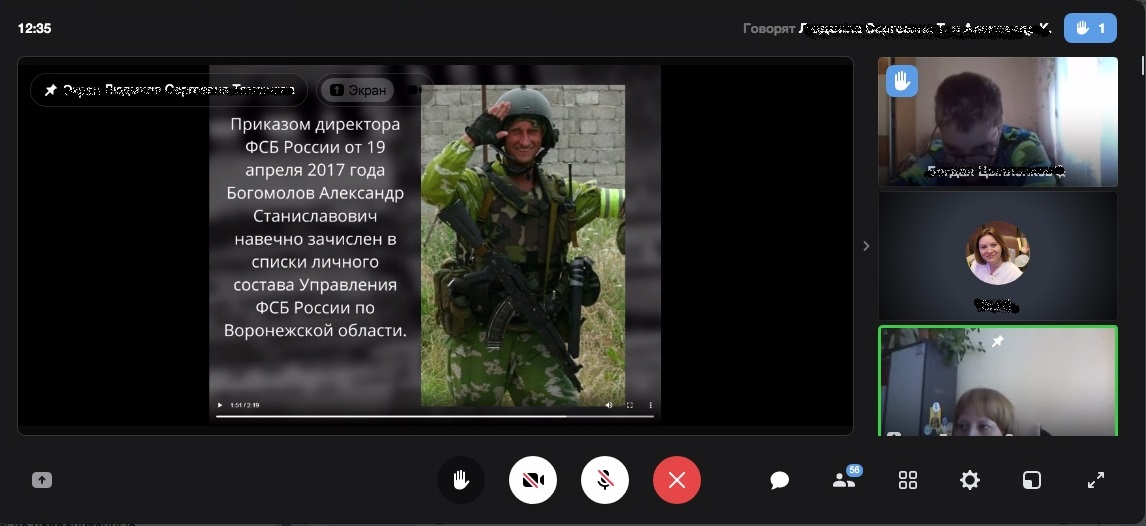Open the shared video's three-dot options menu
Viewport: 1146px width, 526px height.
[650, 405]
